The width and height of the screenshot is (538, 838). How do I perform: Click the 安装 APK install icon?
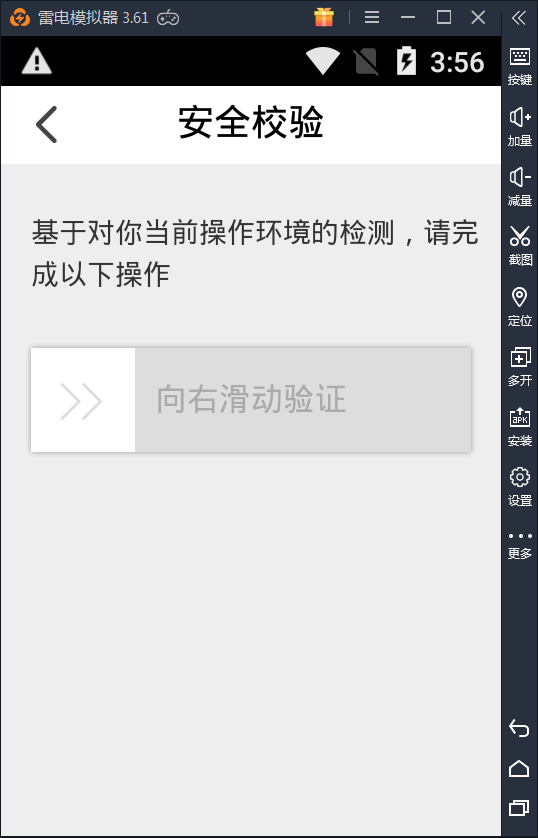[519, 426]
